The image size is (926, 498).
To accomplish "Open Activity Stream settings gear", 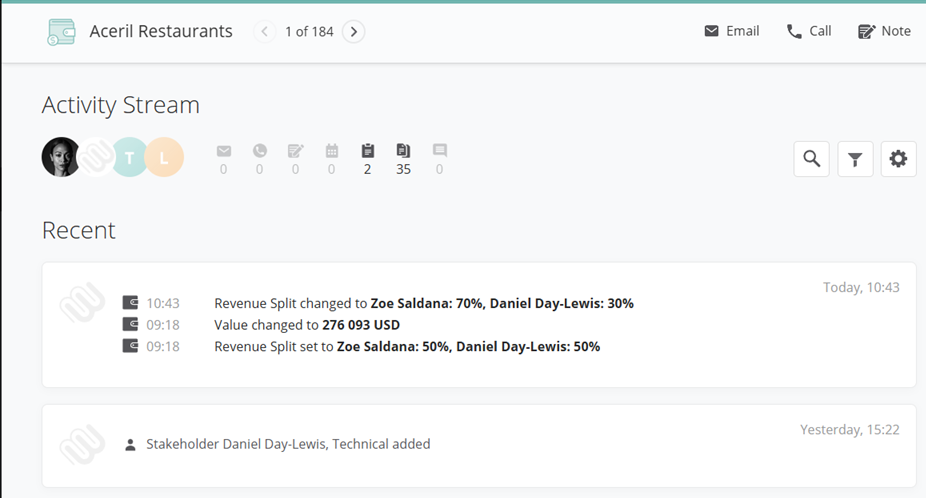I will pos(898,159).
